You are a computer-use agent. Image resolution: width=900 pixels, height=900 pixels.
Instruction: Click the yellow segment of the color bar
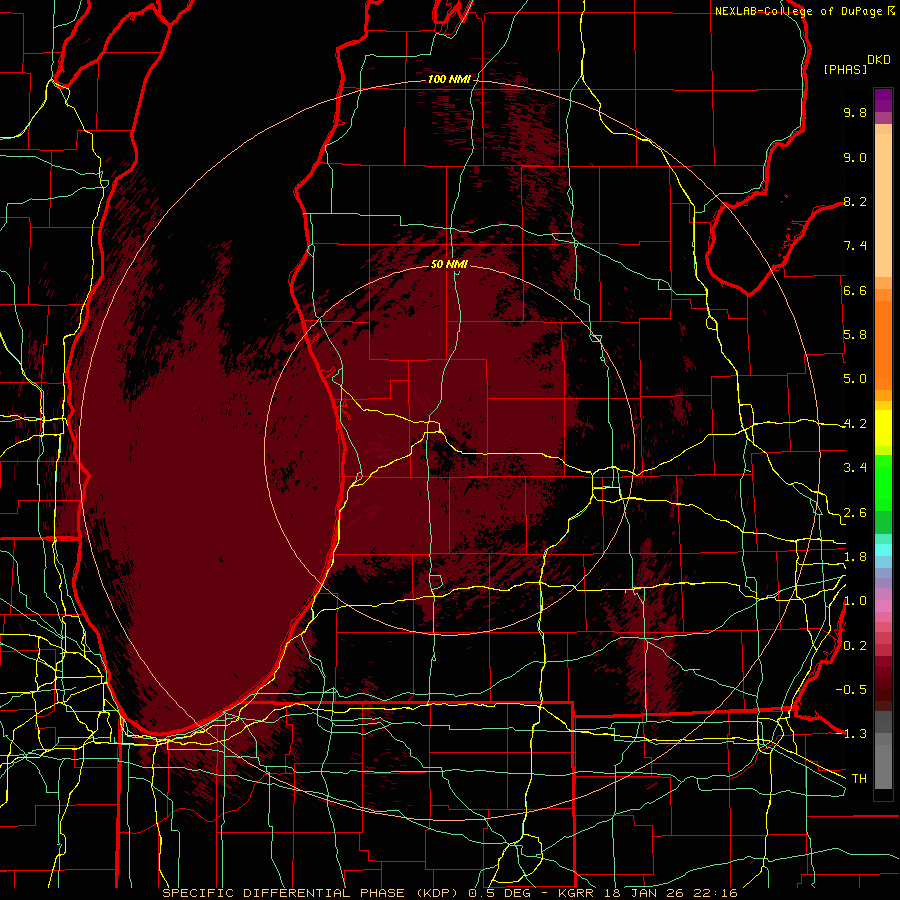(x=883, y=428)
